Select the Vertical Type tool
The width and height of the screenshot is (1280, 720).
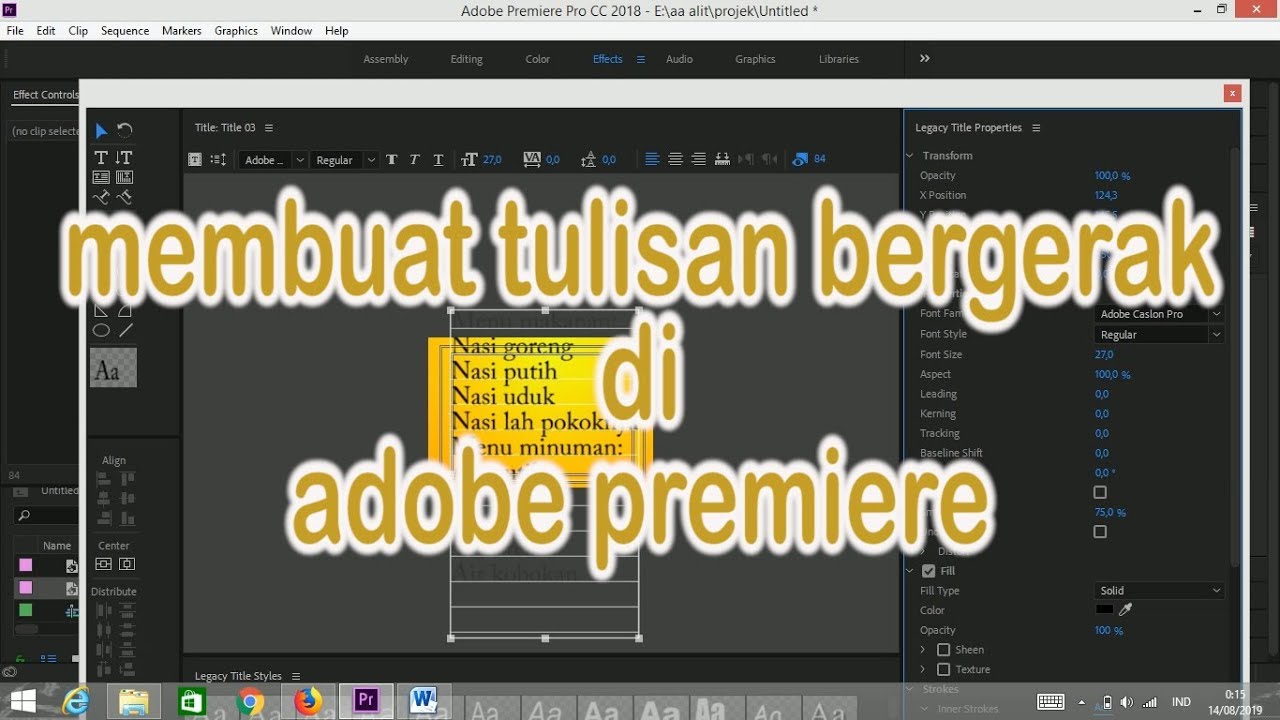[x=124, y=157]
